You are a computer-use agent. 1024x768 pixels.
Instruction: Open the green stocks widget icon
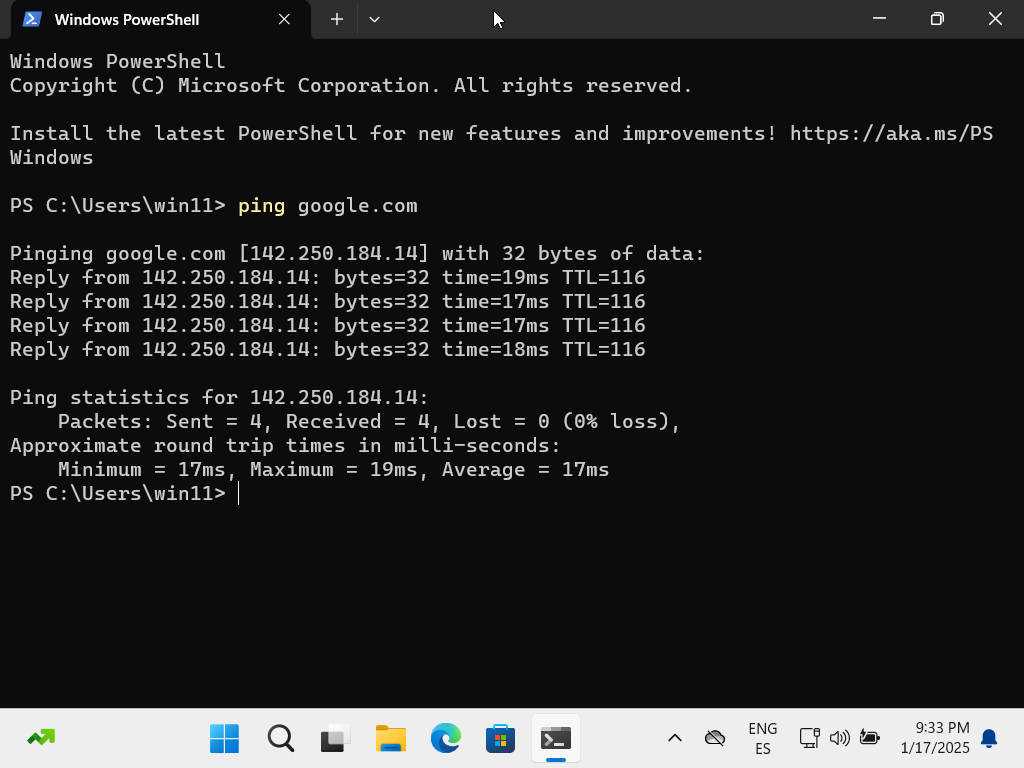click(41, 738)
